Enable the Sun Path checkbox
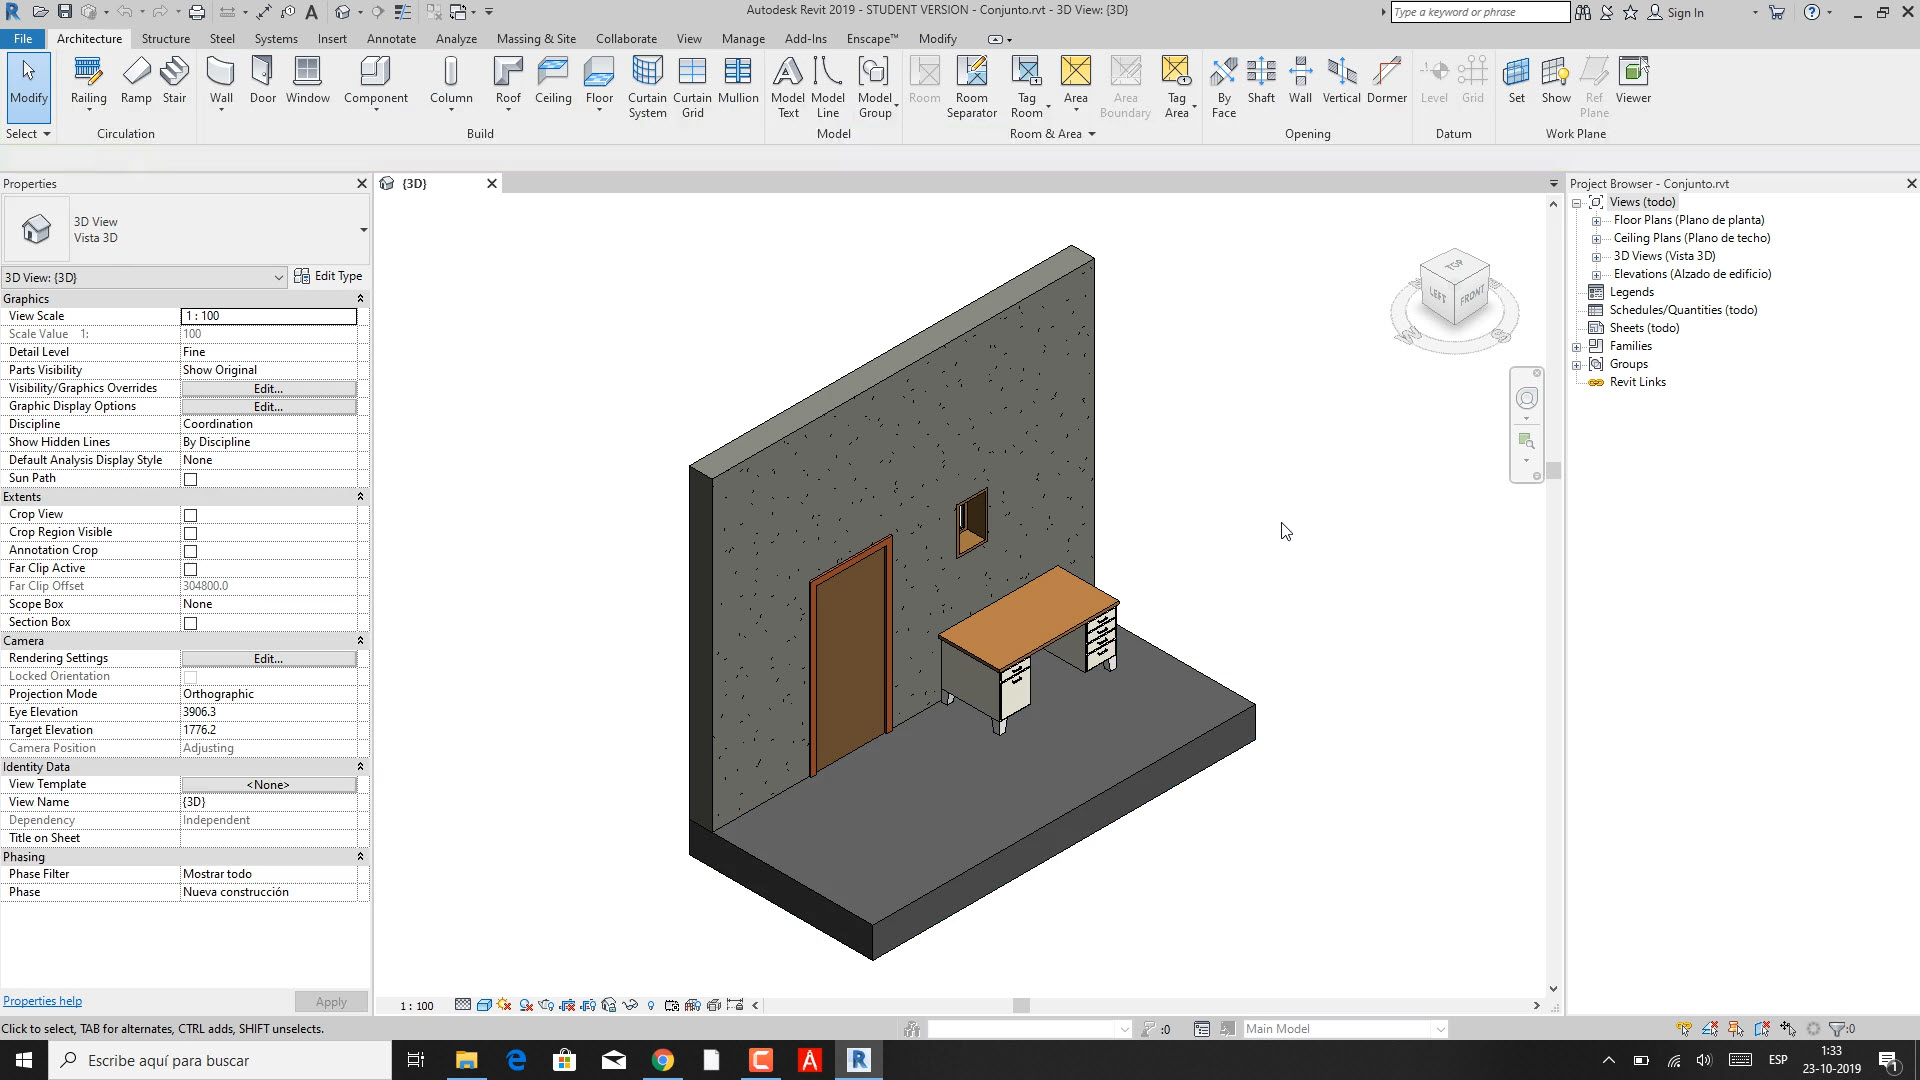The width and height of the screenshot is (1920, 1080). (x=190, y=479)
